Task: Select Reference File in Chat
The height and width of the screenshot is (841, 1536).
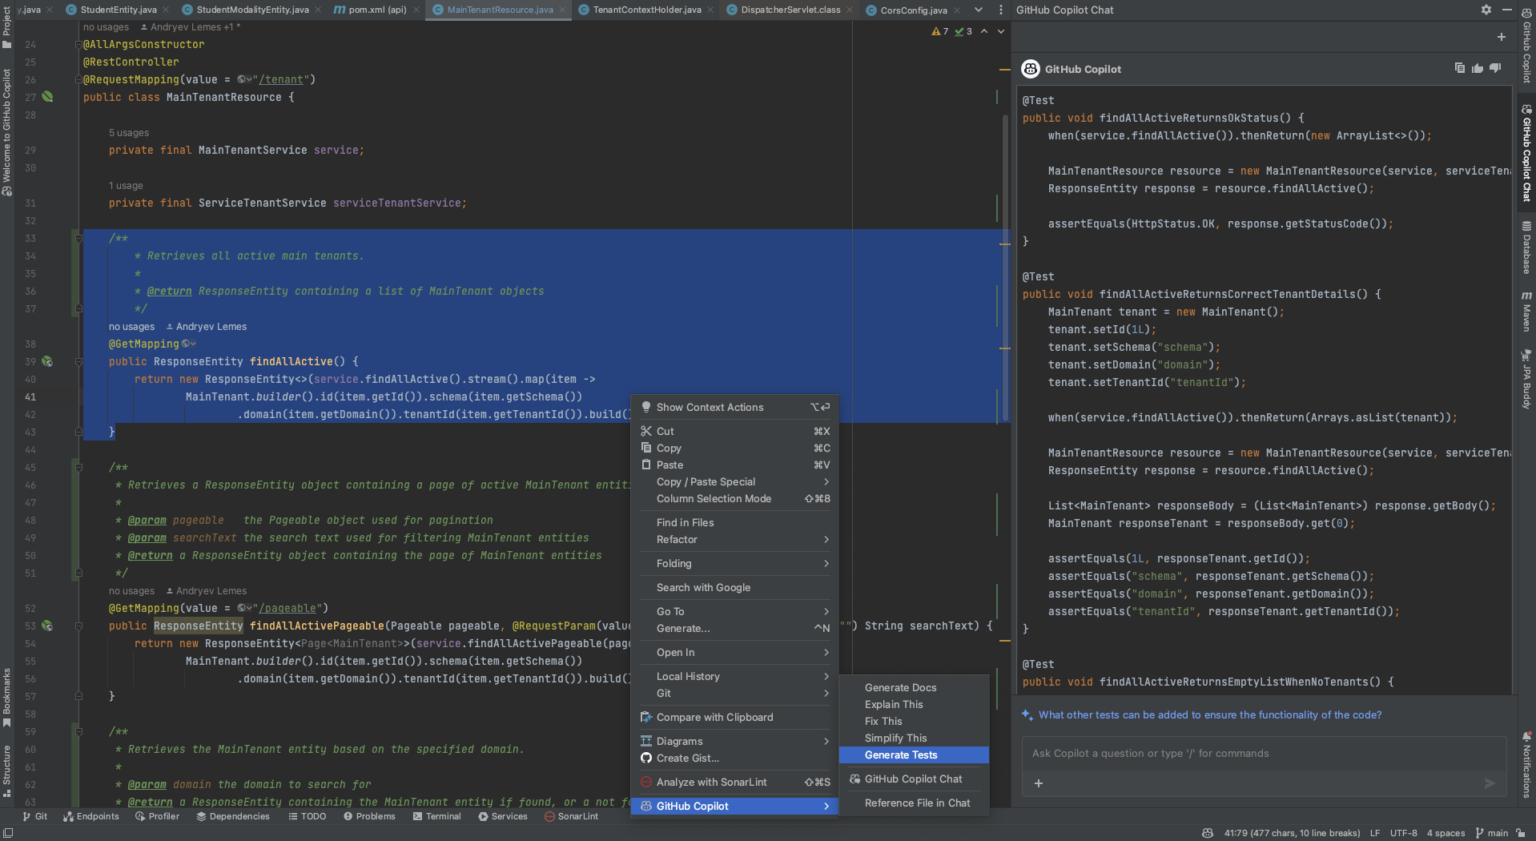Action: coord(914,803)
